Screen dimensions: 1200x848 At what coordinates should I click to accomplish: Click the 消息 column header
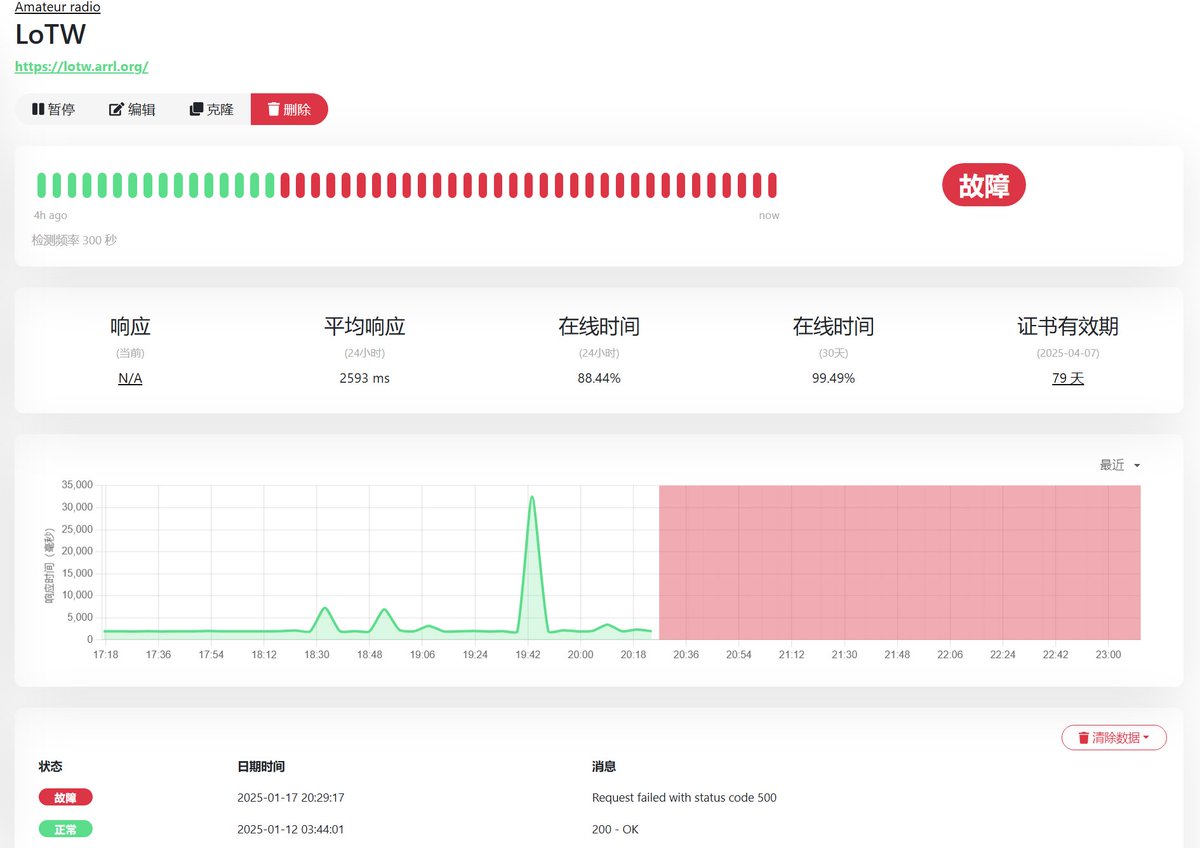click(x=604, y=766)
